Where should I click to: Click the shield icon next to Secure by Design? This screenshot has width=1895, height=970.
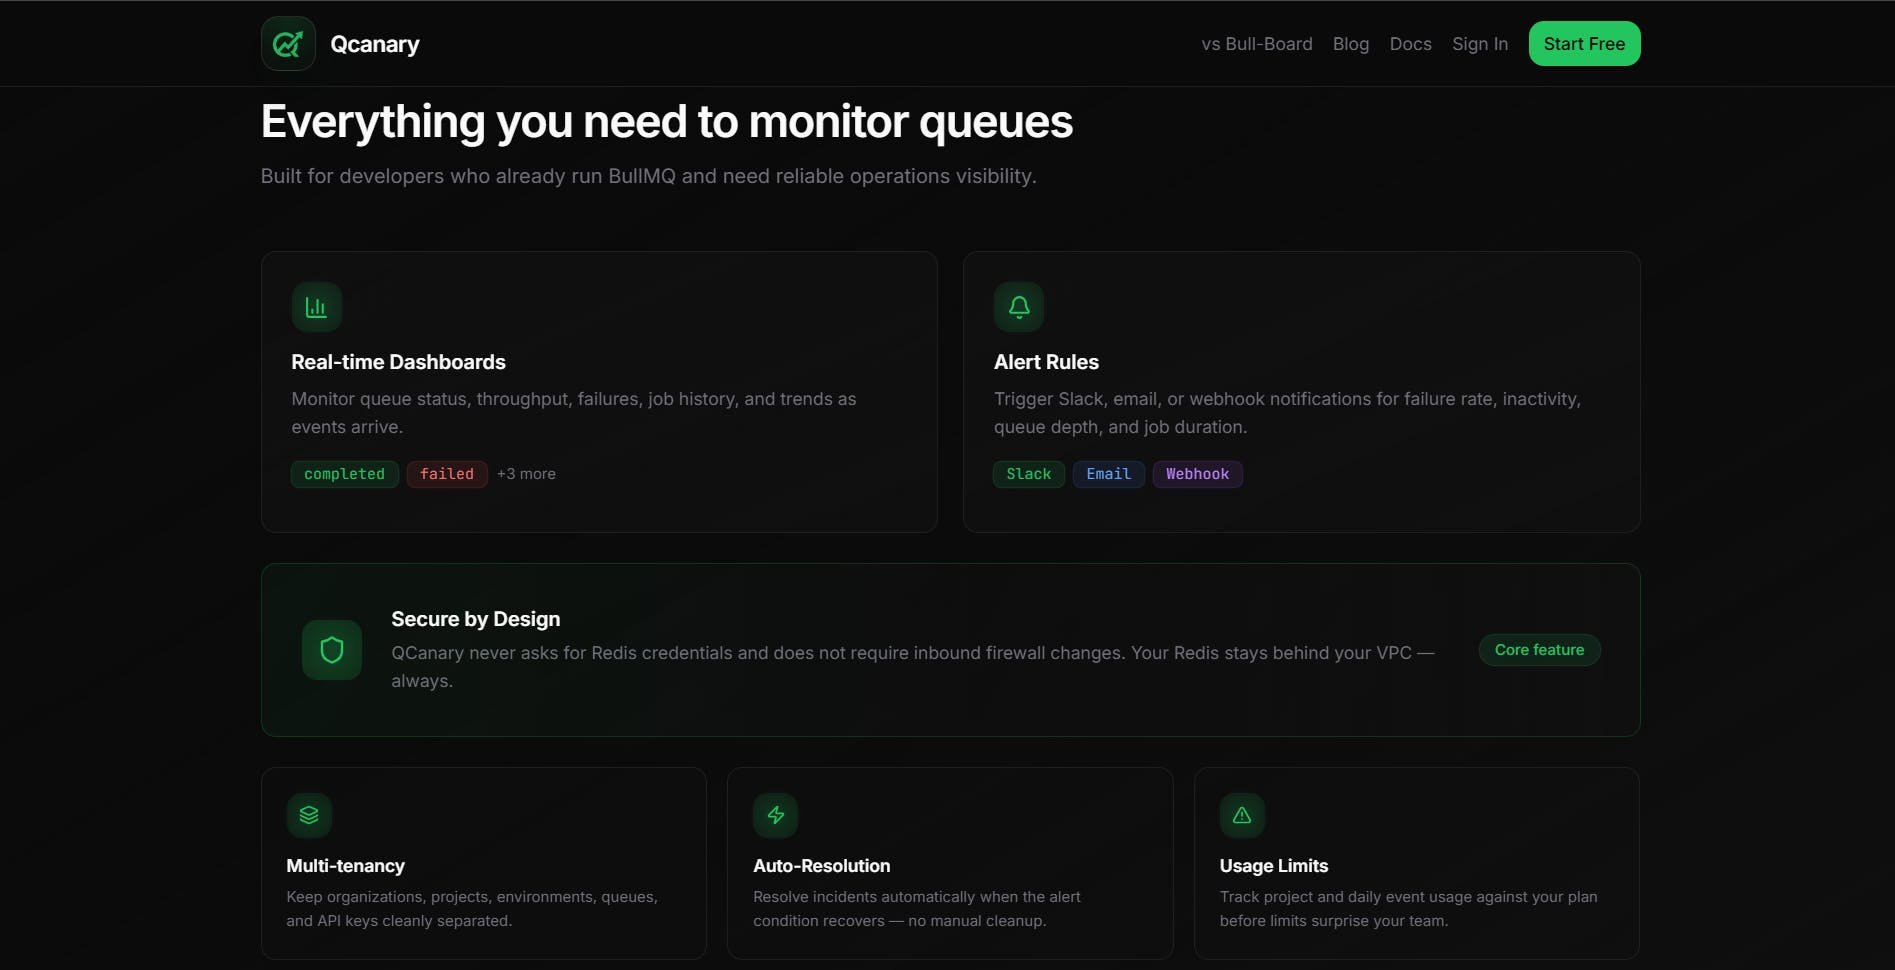click(x=332, y=650)
